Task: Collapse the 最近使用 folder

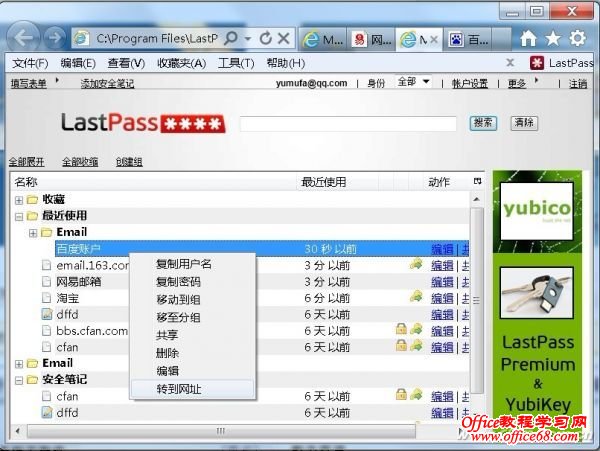Action: point(19,217)
